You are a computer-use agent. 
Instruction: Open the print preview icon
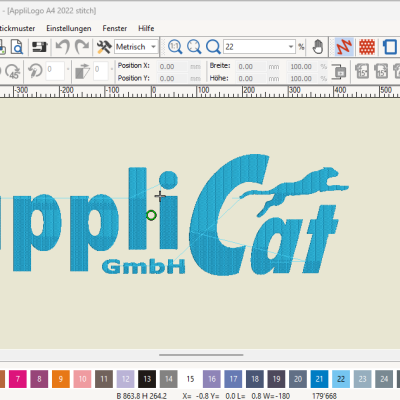[x=17, y=47]
